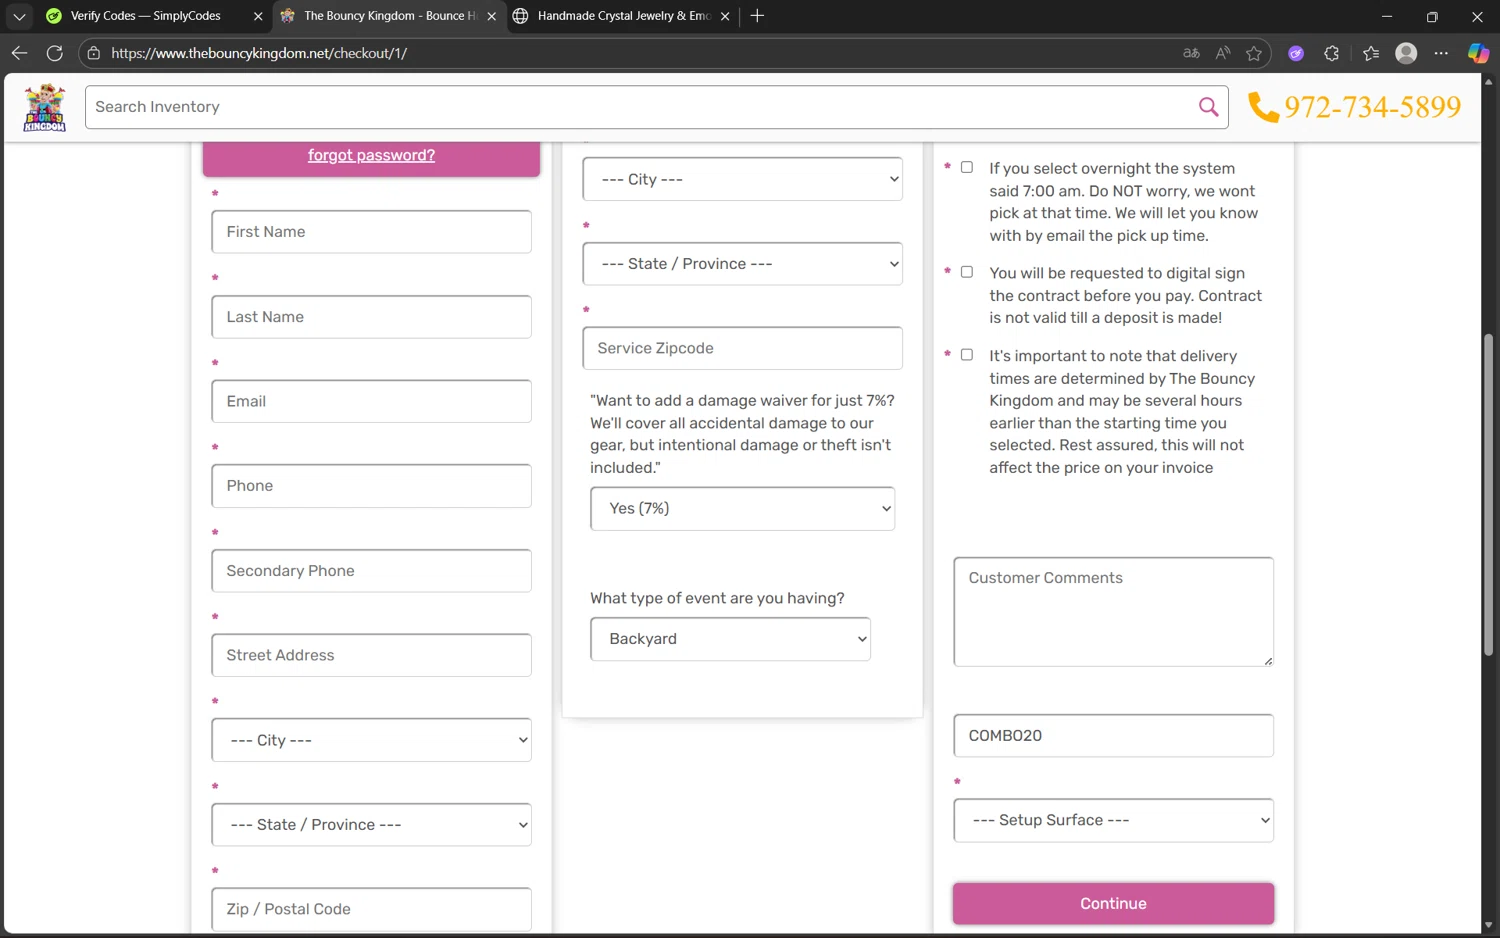Screen dimensions: 1500x938
Task: Open the Setup Surface dropdown
Action: coord(1113,820)
